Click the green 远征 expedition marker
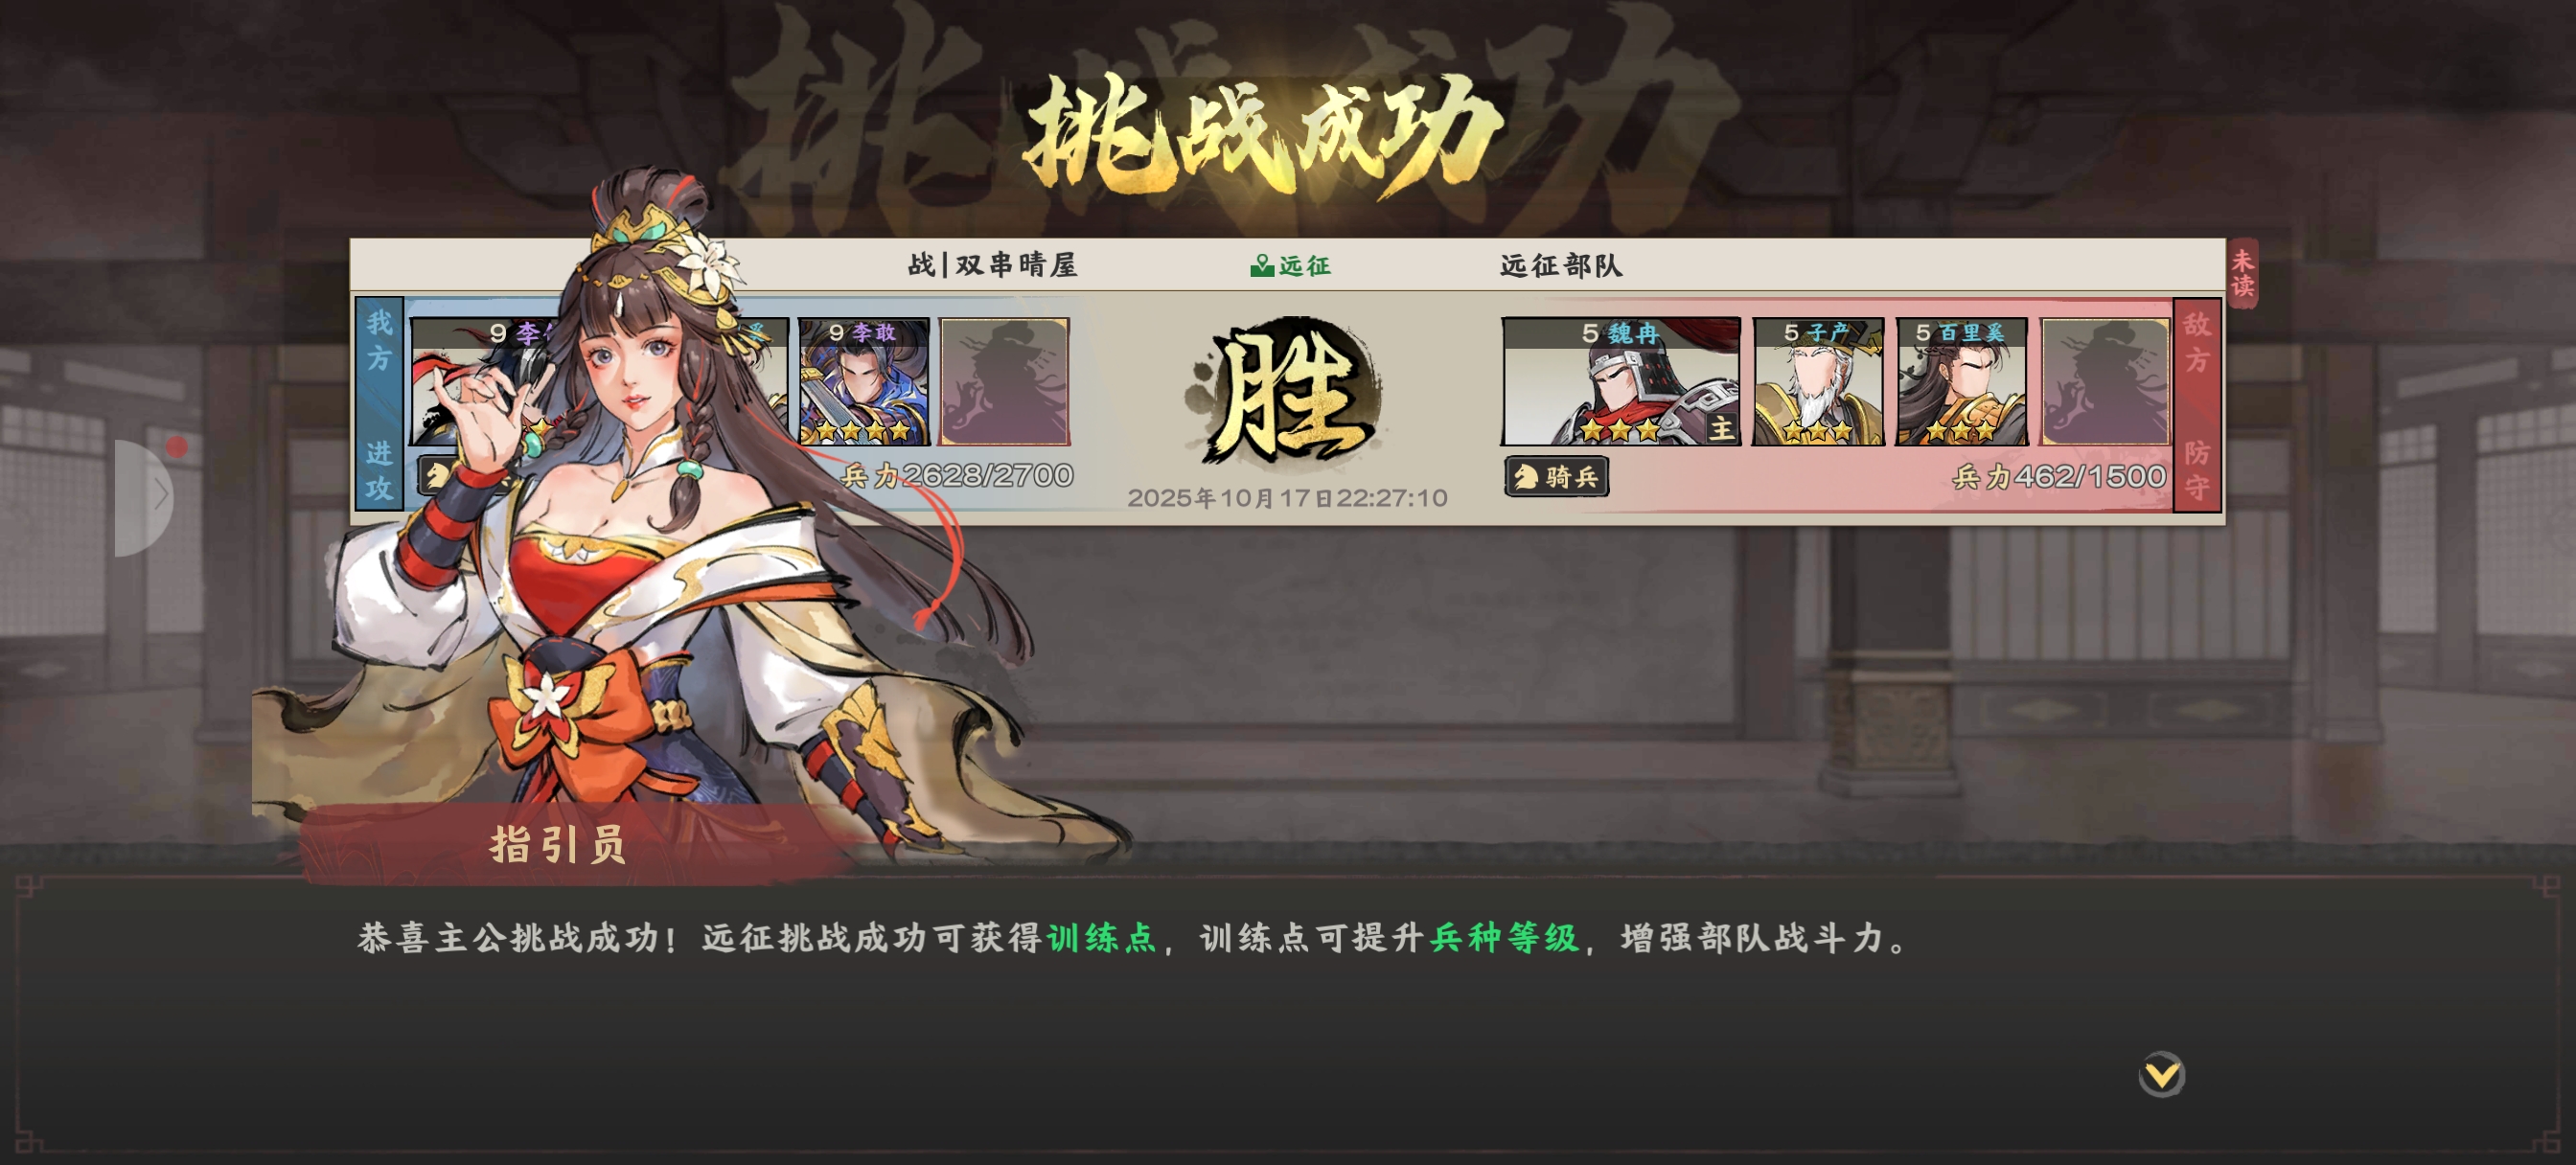Image resolution: width=2576 pixels, height=1165 pixels. click(x=1290, y=265)
